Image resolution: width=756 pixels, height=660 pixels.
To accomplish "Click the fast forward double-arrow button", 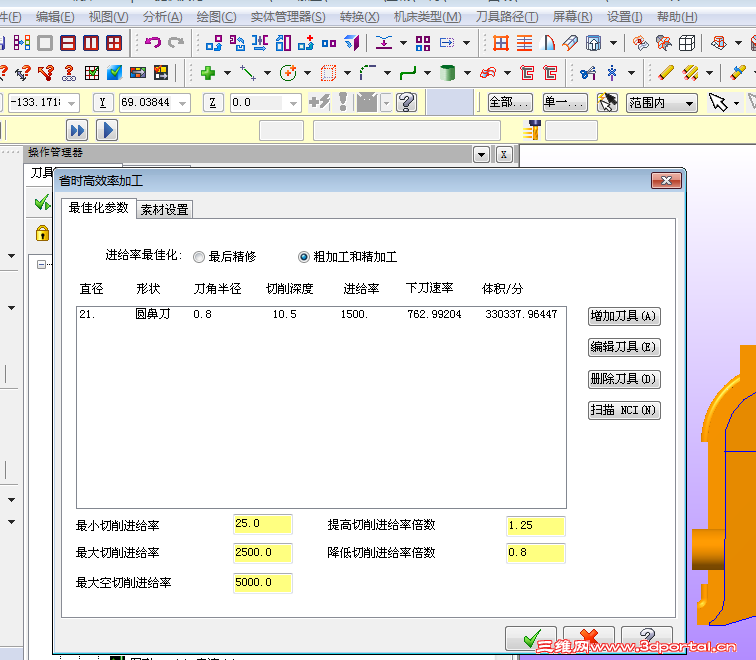I will pos(77,131).
